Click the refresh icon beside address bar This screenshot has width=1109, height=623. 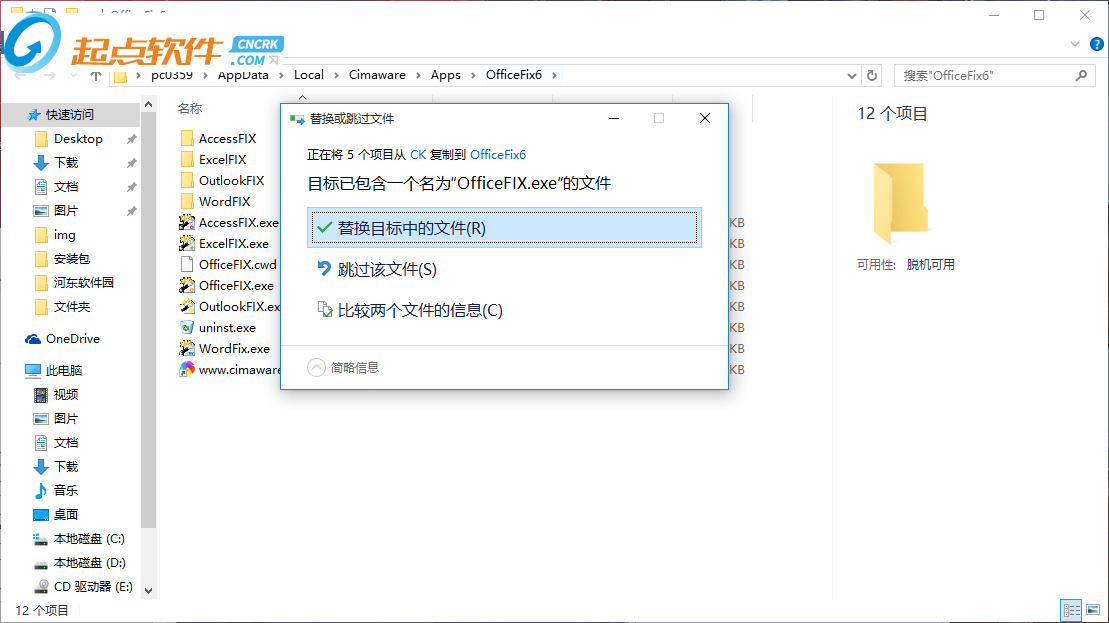[872, 75]
